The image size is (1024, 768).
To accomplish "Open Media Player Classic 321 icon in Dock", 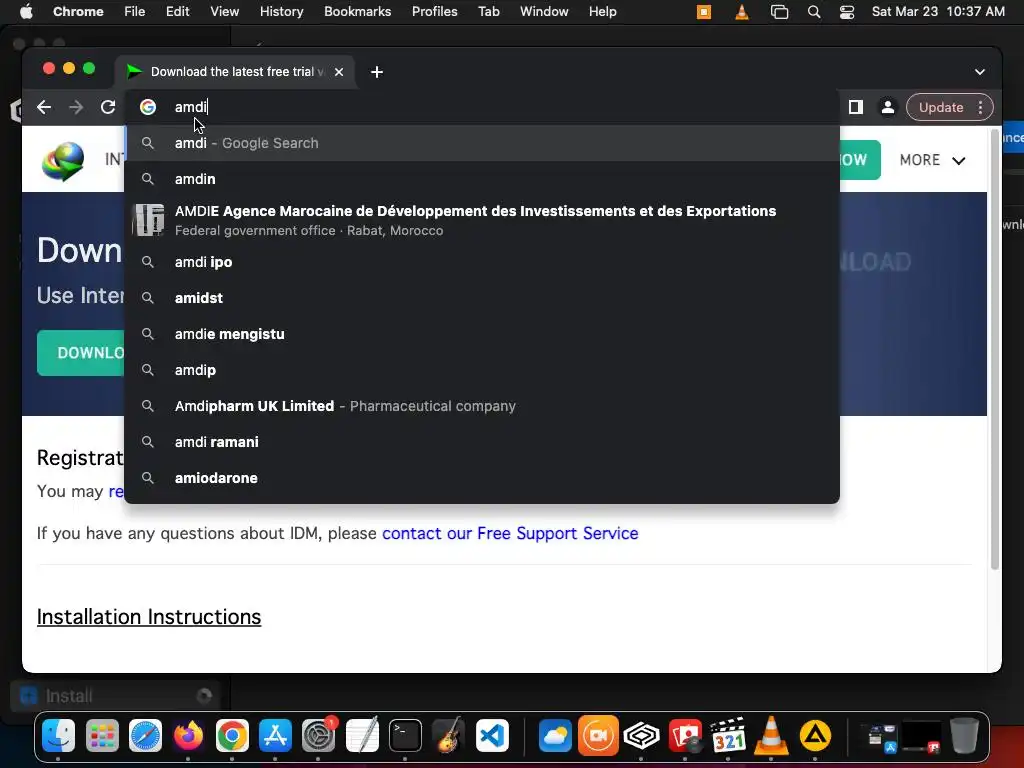I will click(728, 737).
